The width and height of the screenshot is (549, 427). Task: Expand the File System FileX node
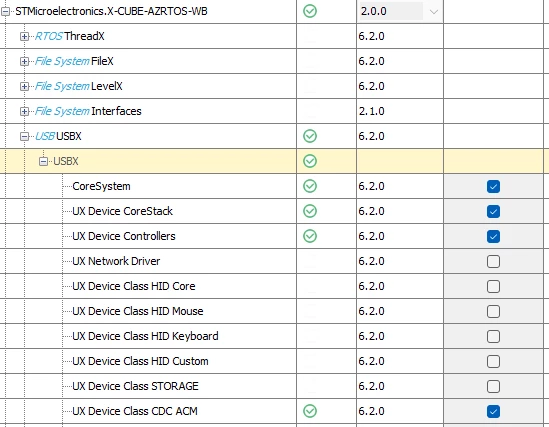pos(24,62)
